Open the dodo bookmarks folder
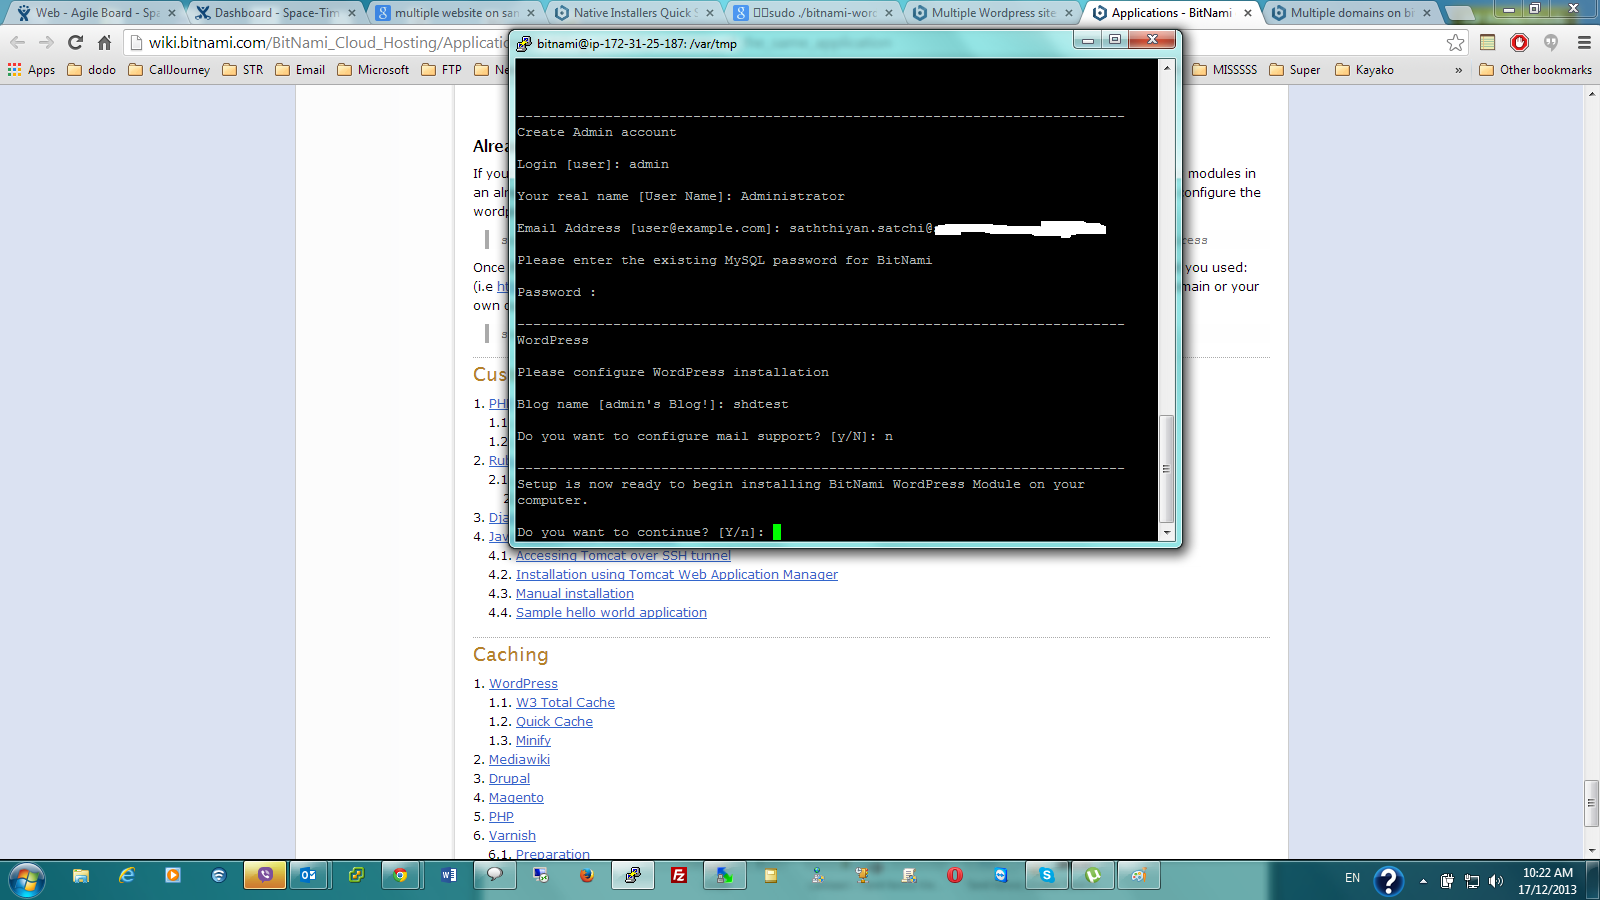 pos(91,70)
